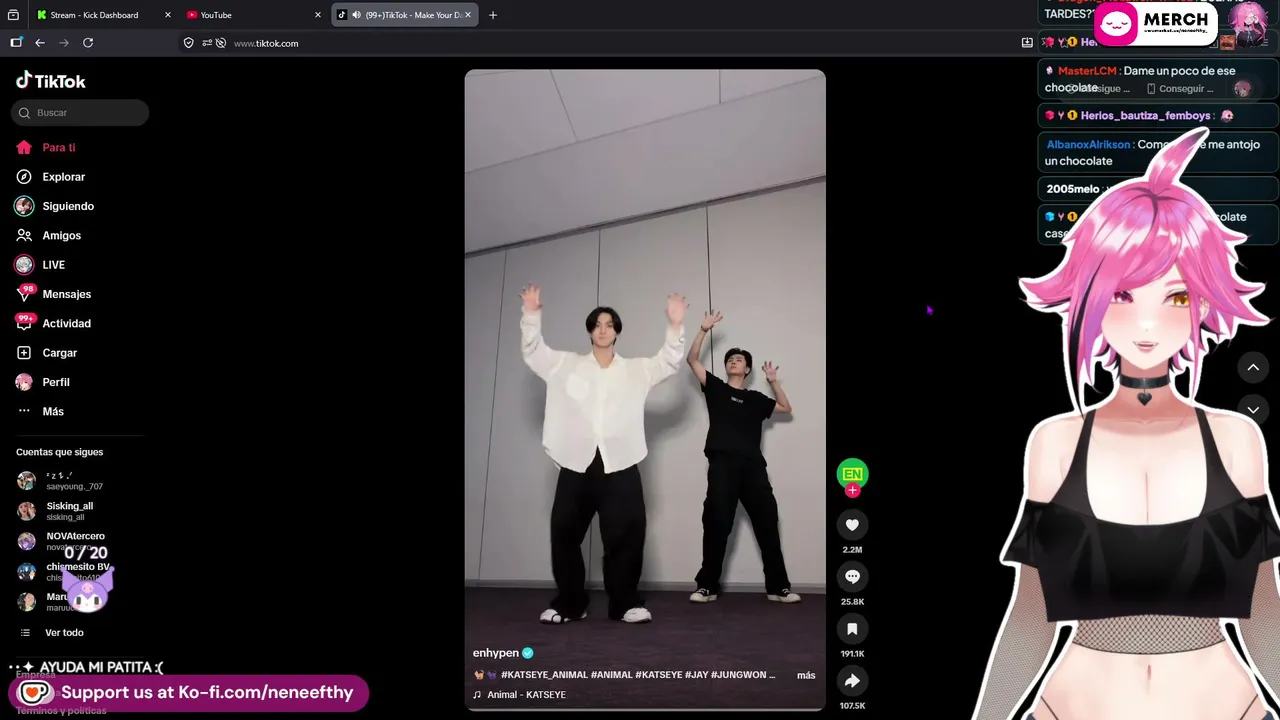Click the Mensajes icon with 98 badge
The width and height of the screenshot is (1280, 720).
[x=24, y=294]
